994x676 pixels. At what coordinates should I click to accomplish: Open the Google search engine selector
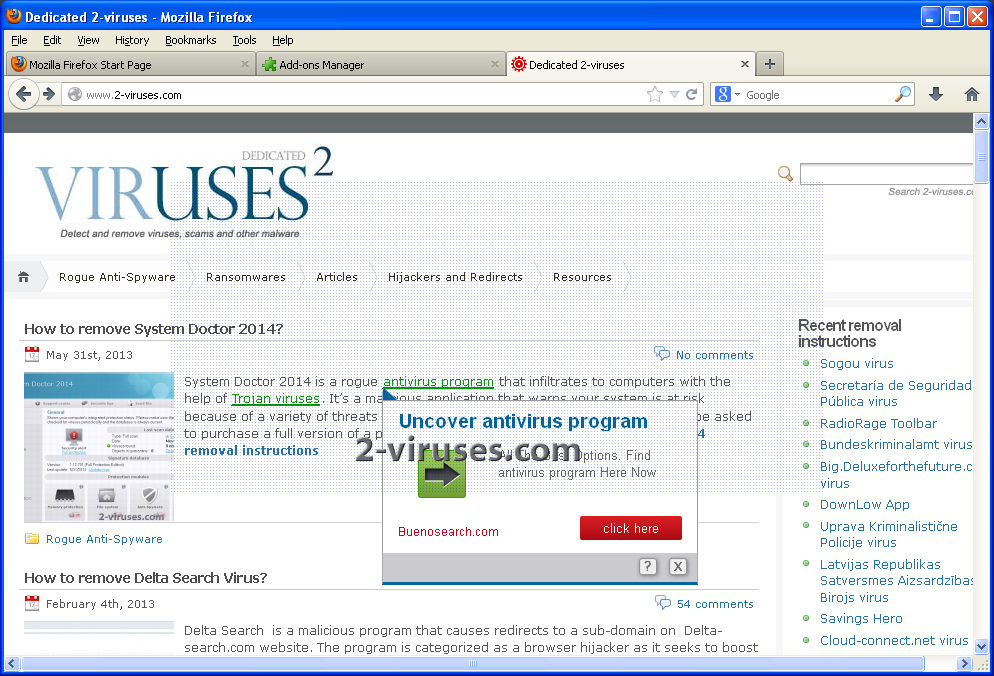pos(726,94)
